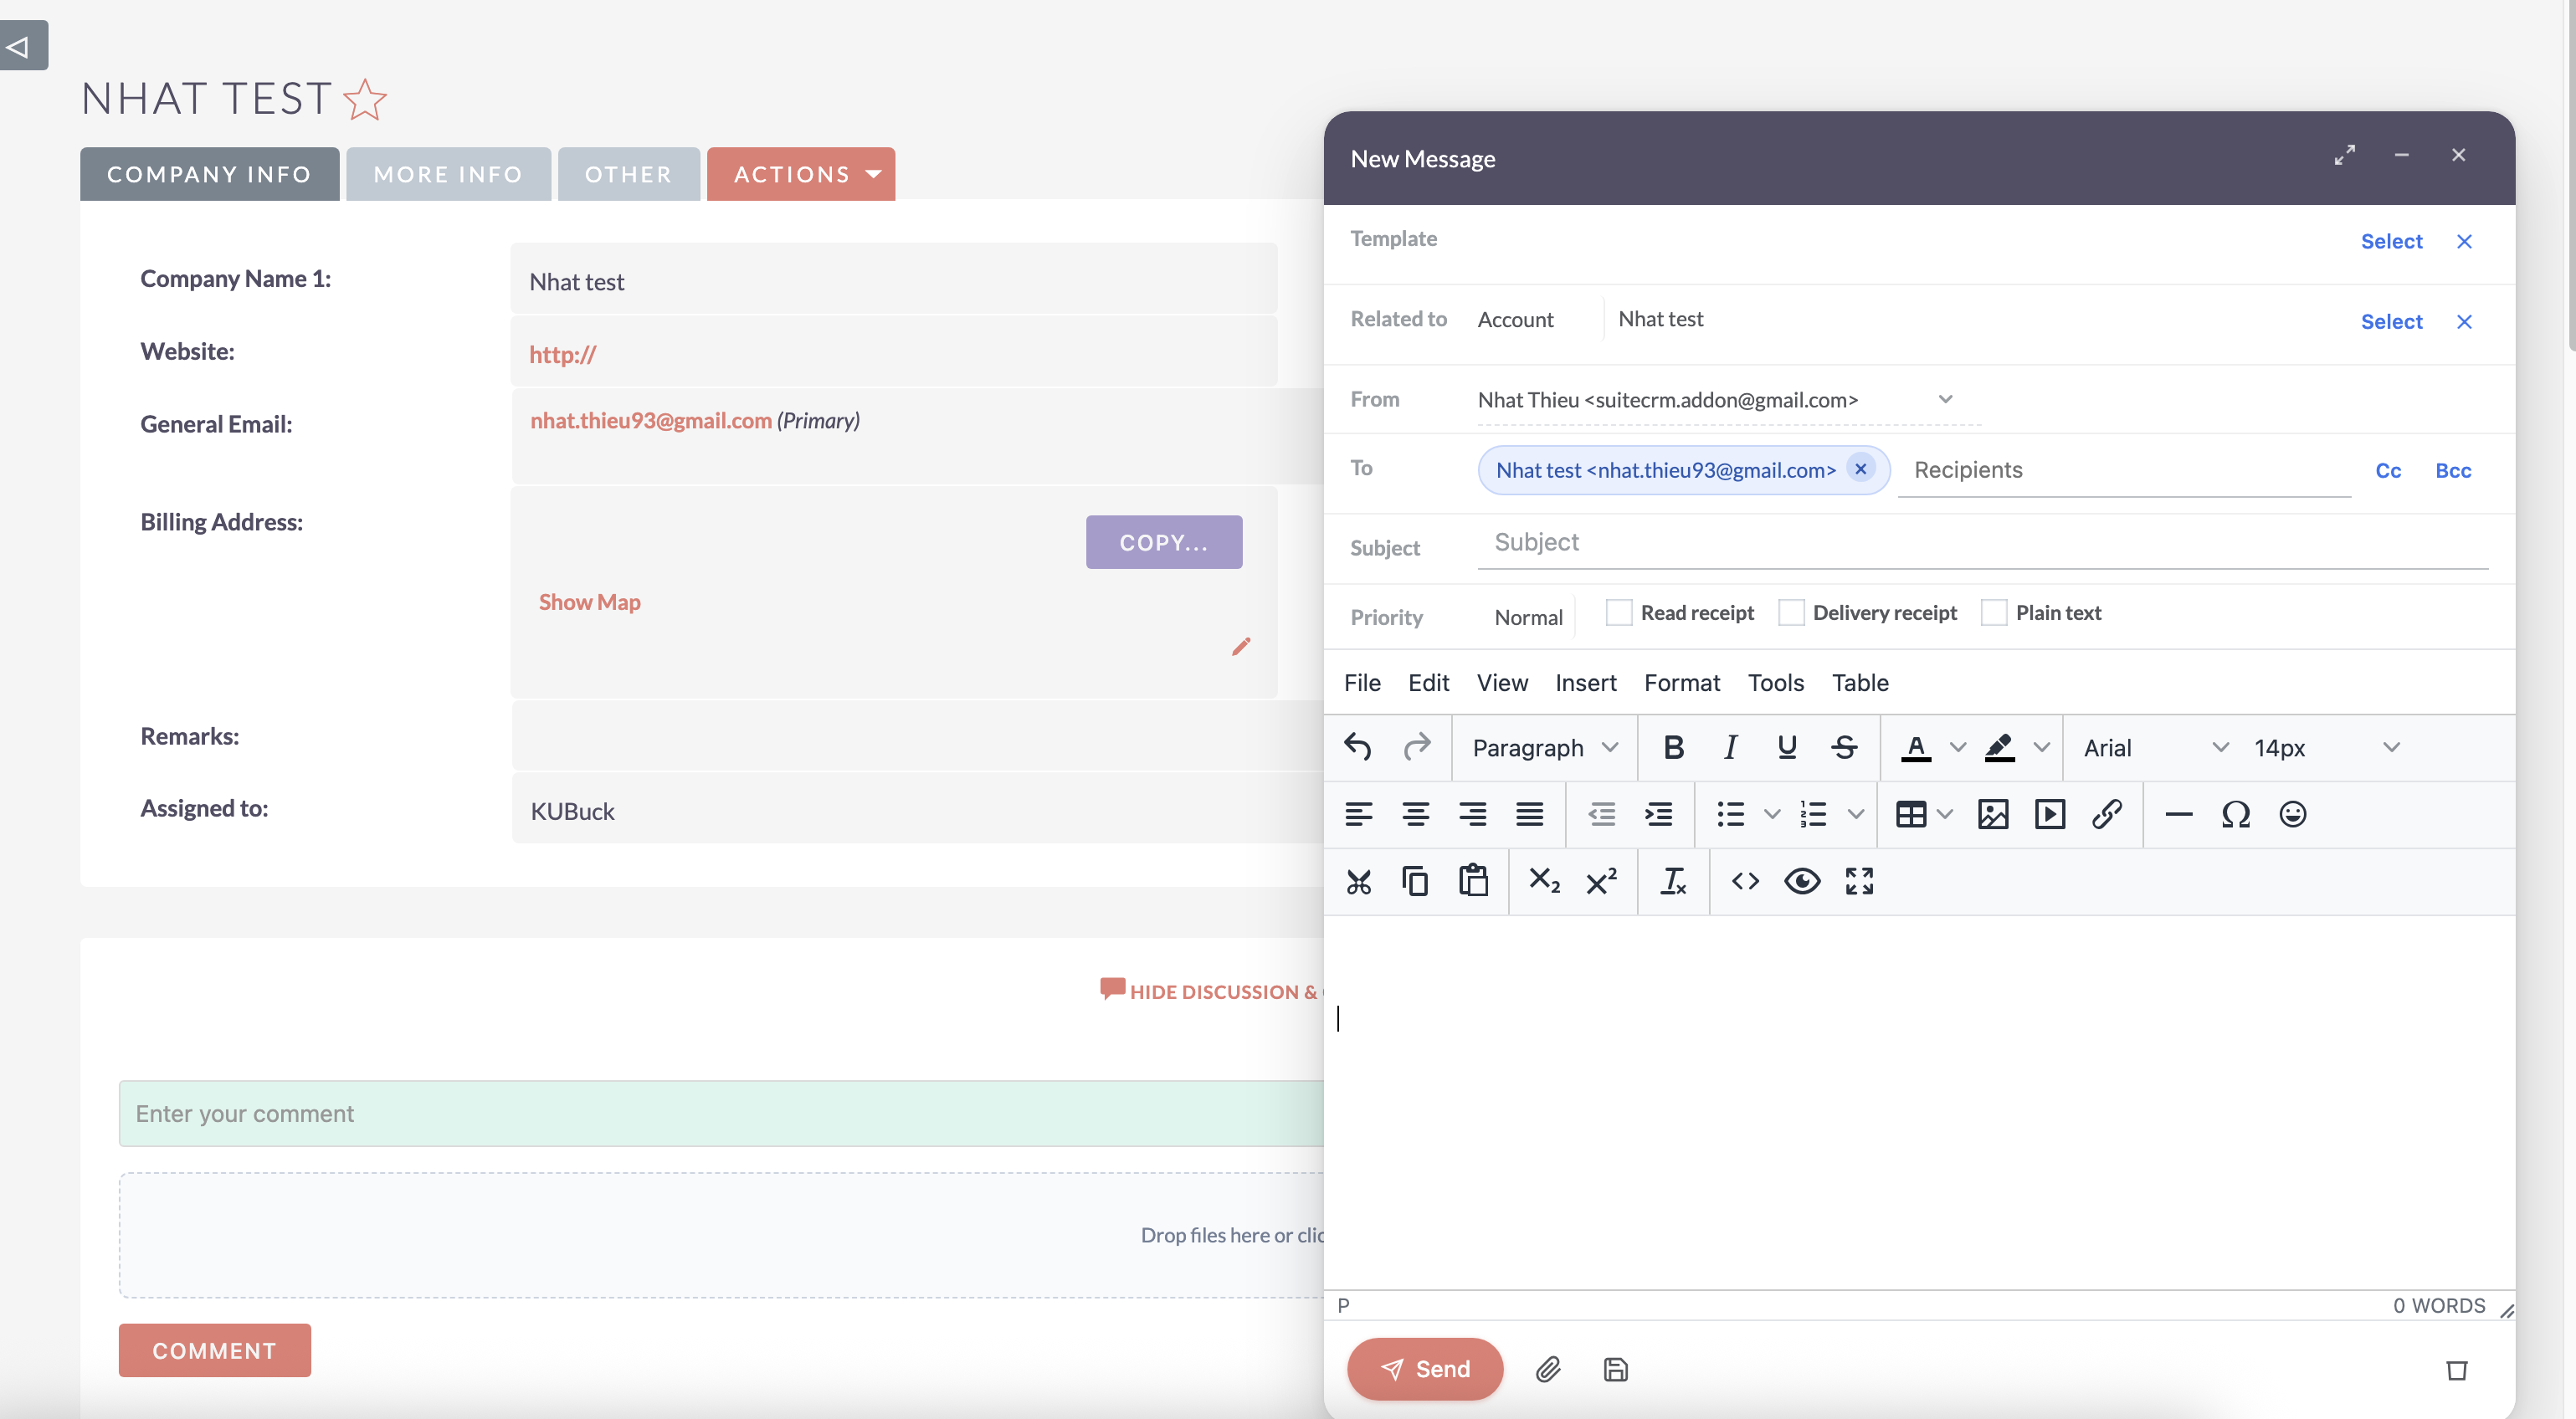The height and width of the screenshot is (1419, 2576).
Task: Click Select to choose a template
Action: tap(2392, 240)
